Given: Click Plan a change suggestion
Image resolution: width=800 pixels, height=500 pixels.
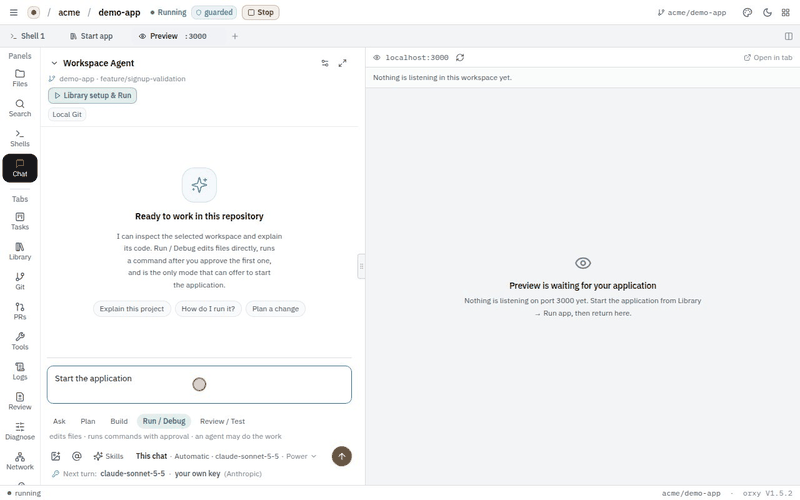Looking at the screenshot, I should [x=276, y=309].
